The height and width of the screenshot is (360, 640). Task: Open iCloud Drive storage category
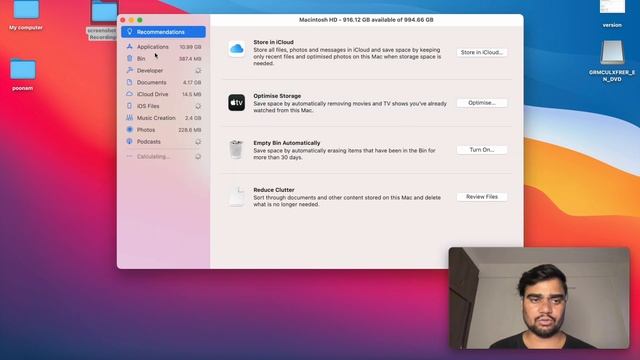click(163, 94)
